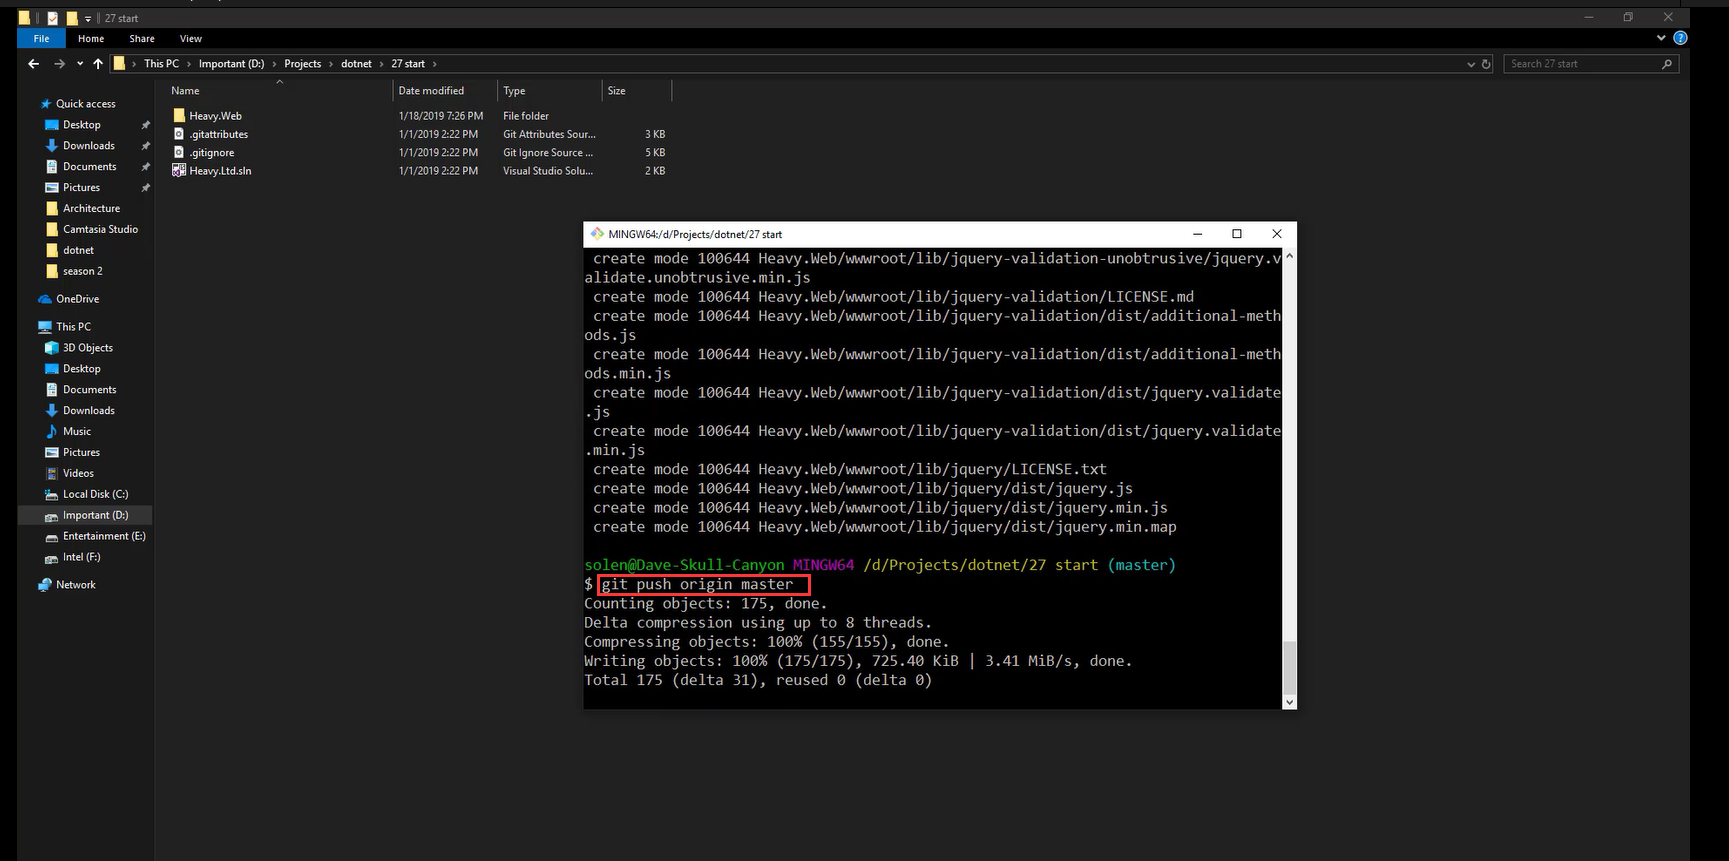The height and width of the screenshot is (861, 1729).
Task: Click the search magnifier icon
Action: coord(1667,64)
